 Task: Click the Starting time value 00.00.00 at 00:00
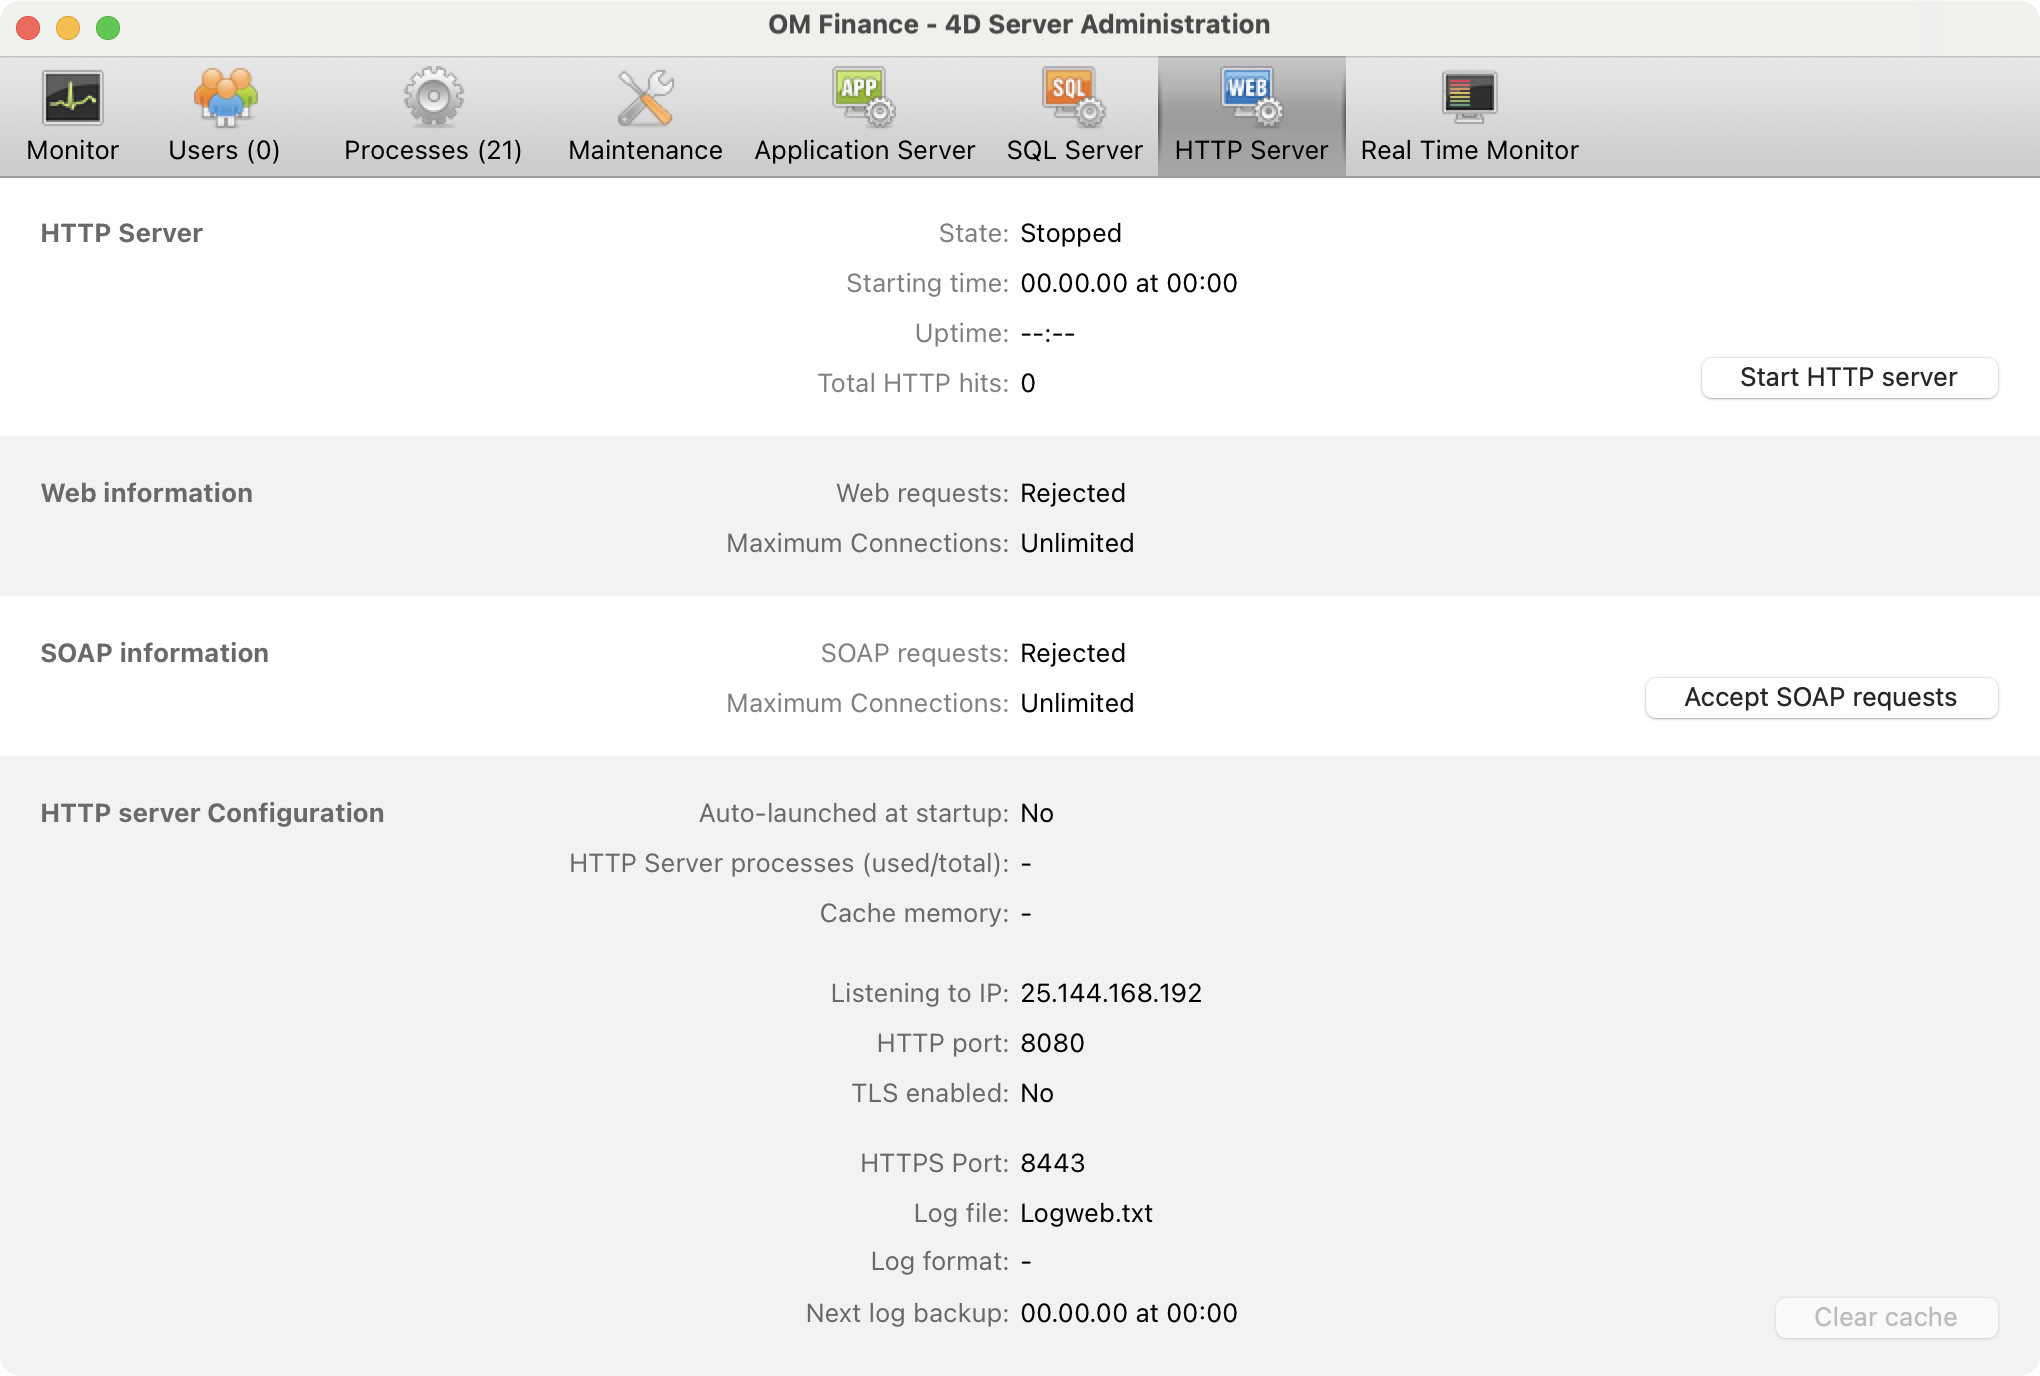click(x=1129, y=283)
